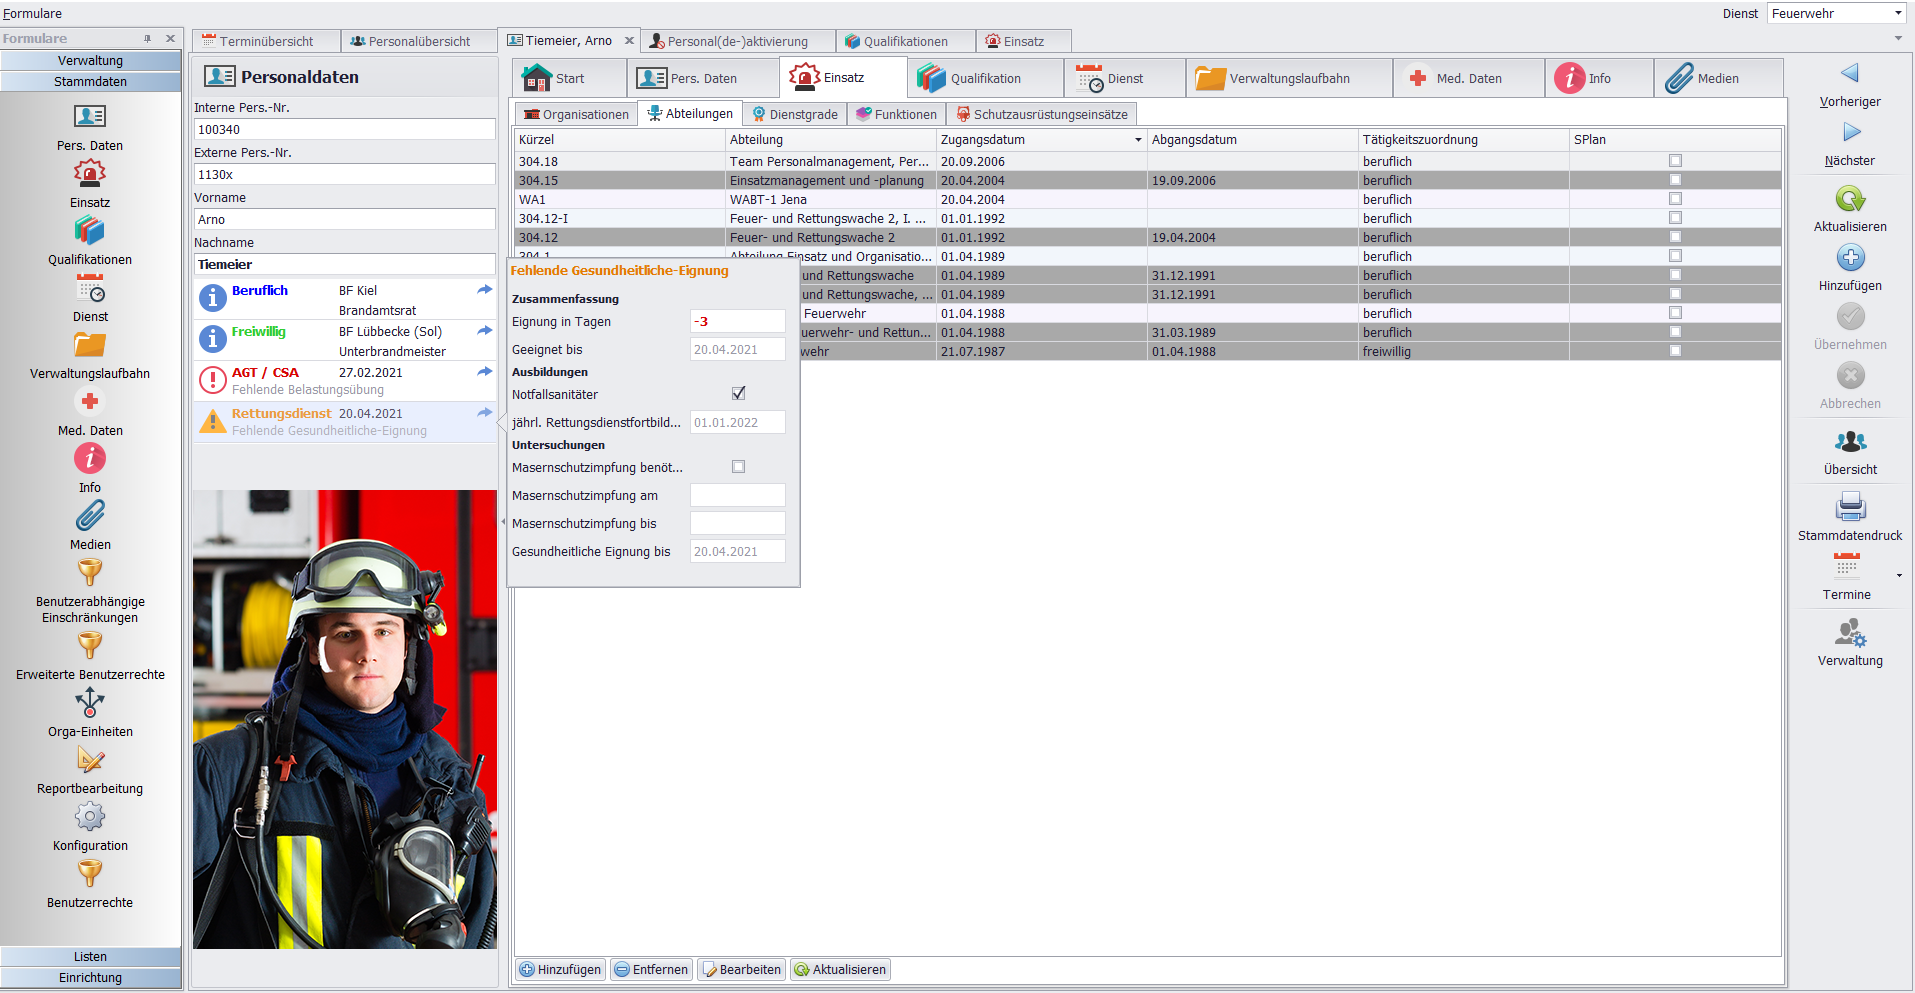The height and width of the screenshot is (993, 1915).
Task: Tick the SPlan checkbox for row 304.18
Action: click(x=1675, y=161)
